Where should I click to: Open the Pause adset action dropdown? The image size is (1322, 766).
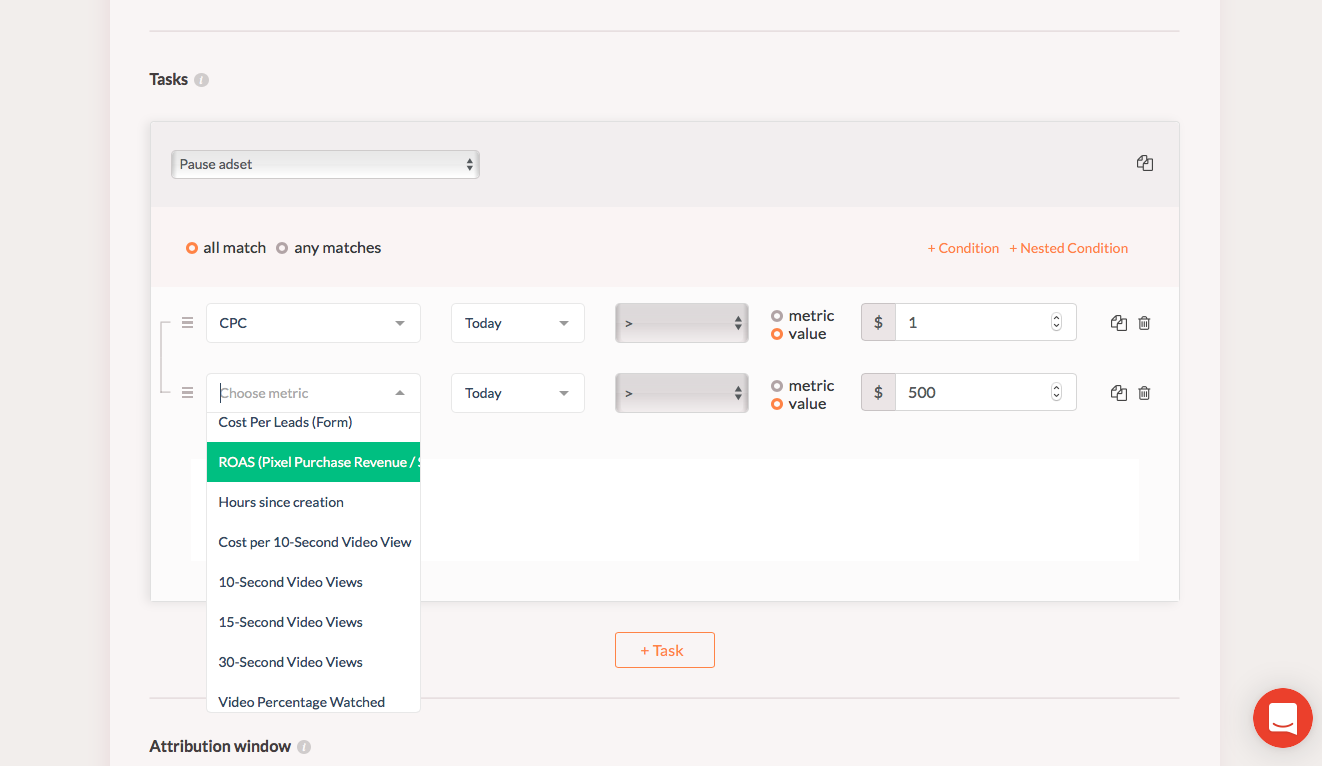tap(325, 164)
